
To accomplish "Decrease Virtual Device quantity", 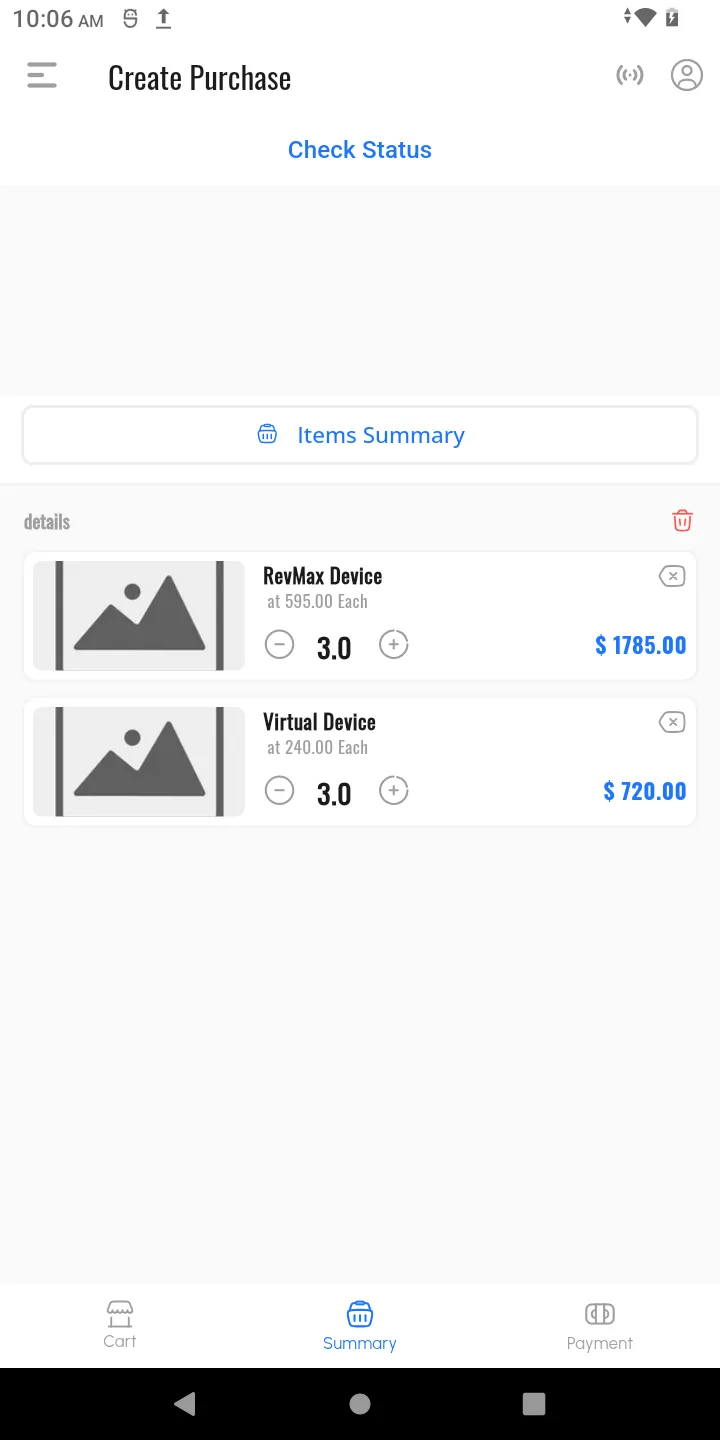I will coord(279,791).
